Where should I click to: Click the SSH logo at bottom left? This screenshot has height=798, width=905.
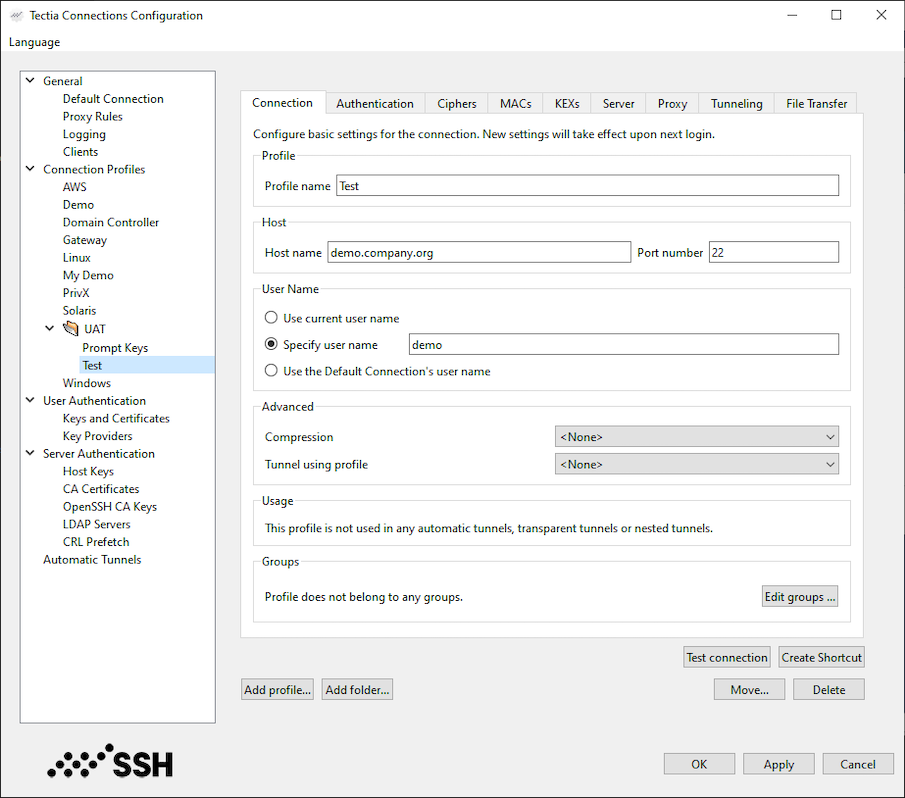click(x=108, y=761)
